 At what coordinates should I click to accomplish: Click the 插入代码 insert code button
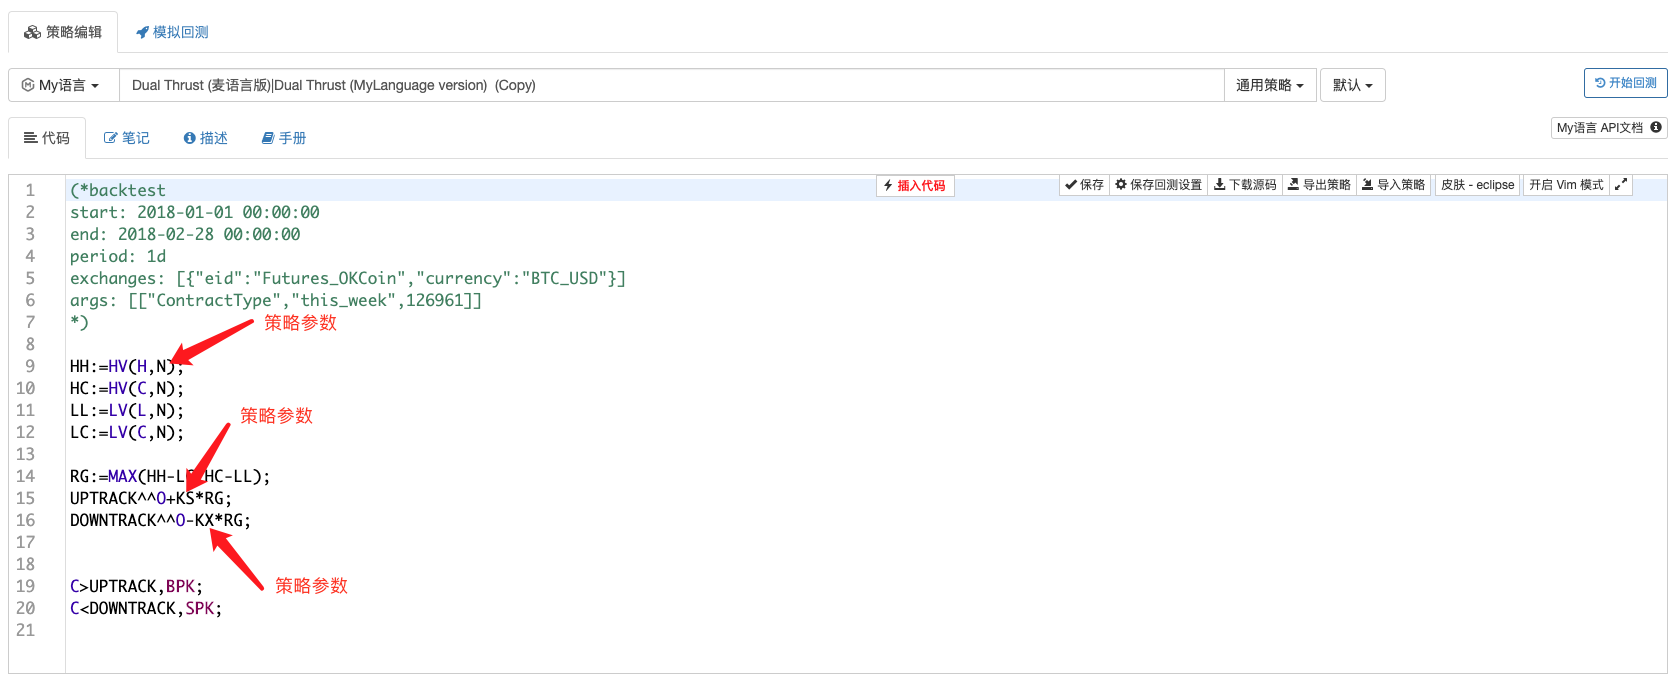click(915, 185)
